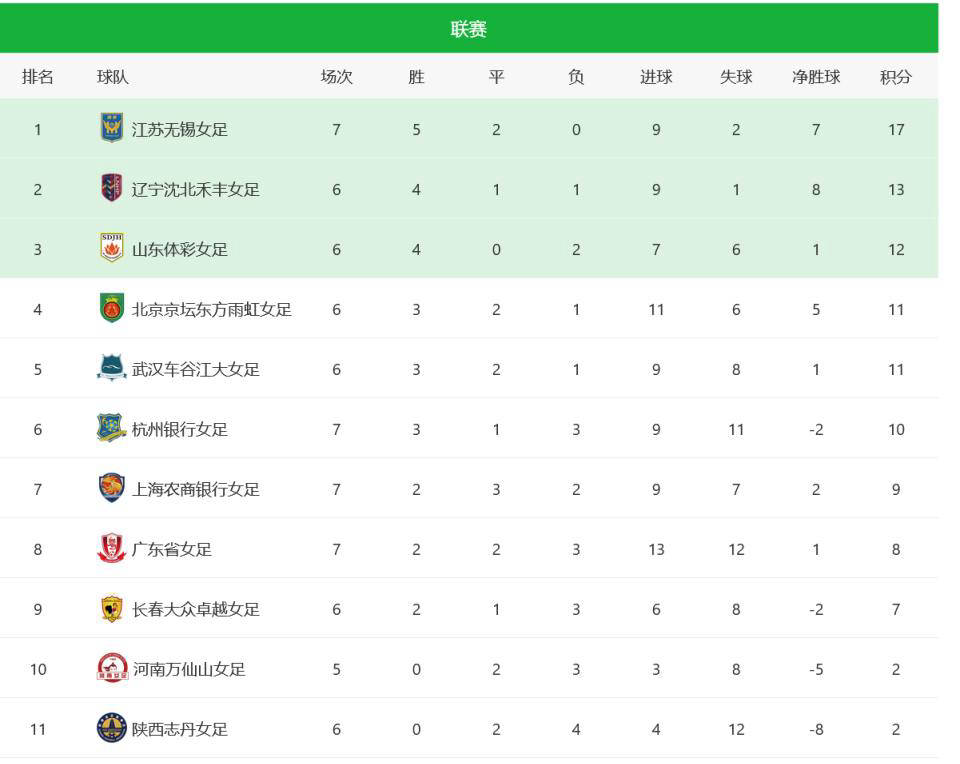Screen dimensions: 960x764
Task: Click the 上海农商银行女足 team name
Action: (x=196, y=489)
